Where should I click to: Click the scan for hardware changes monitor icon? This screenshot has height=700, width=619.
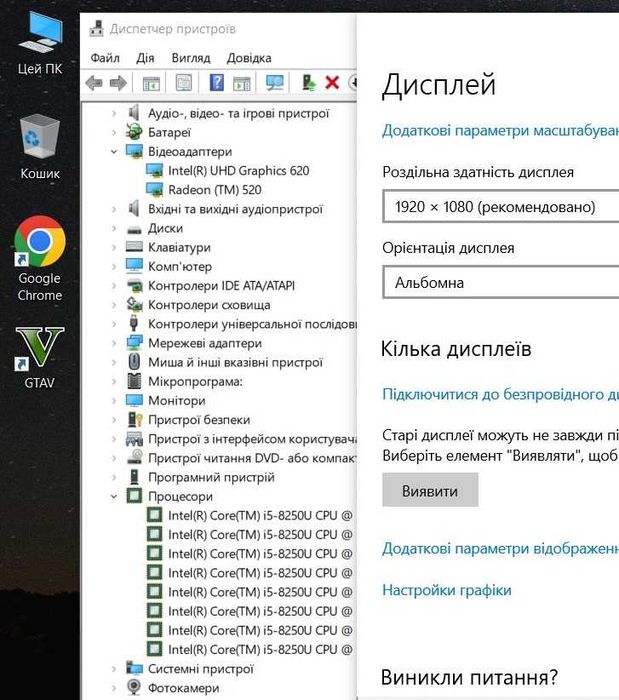tap(274, 83)
